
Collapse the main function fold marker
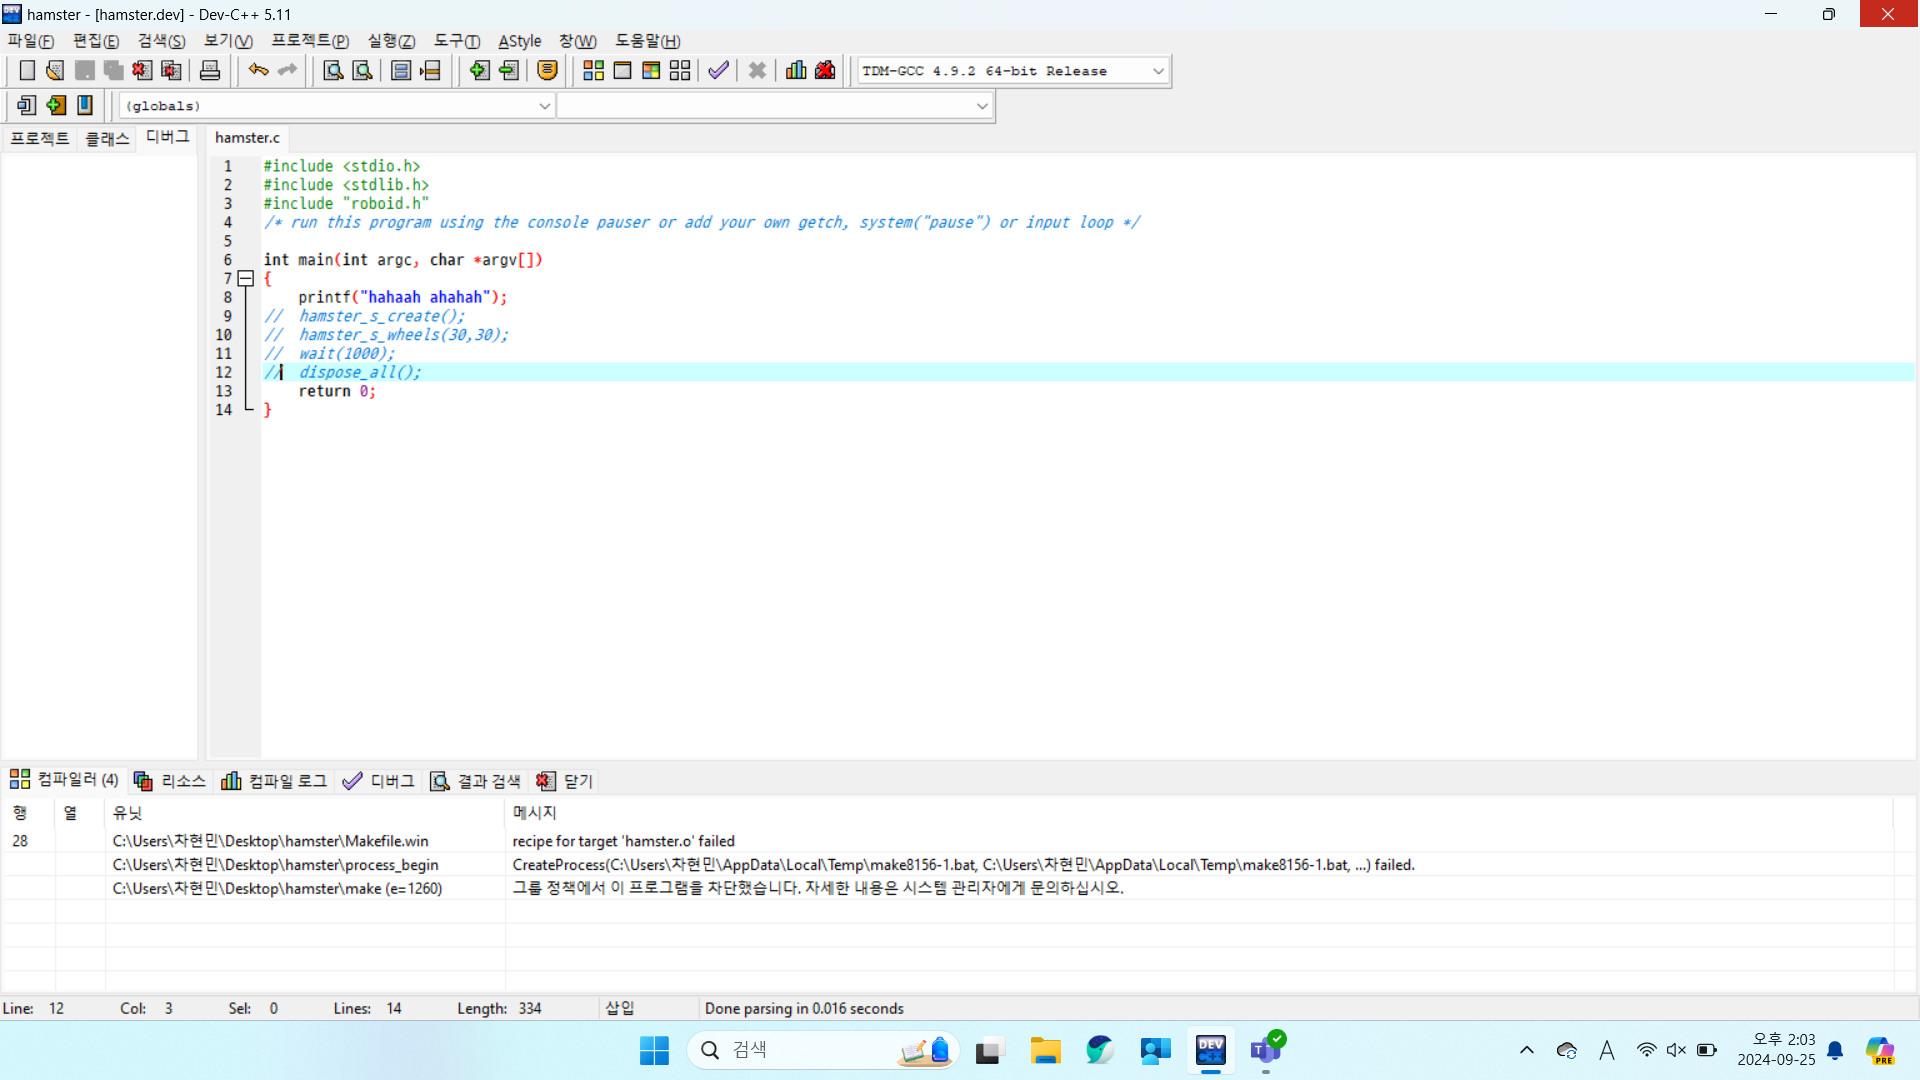245,279
